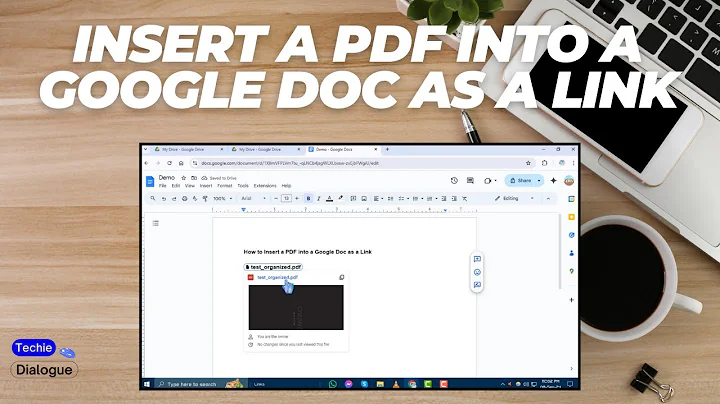Viewport: 720px width, 404px height.
Task: Open Contacts in the side panel
Action: click(x=571, y=253)
